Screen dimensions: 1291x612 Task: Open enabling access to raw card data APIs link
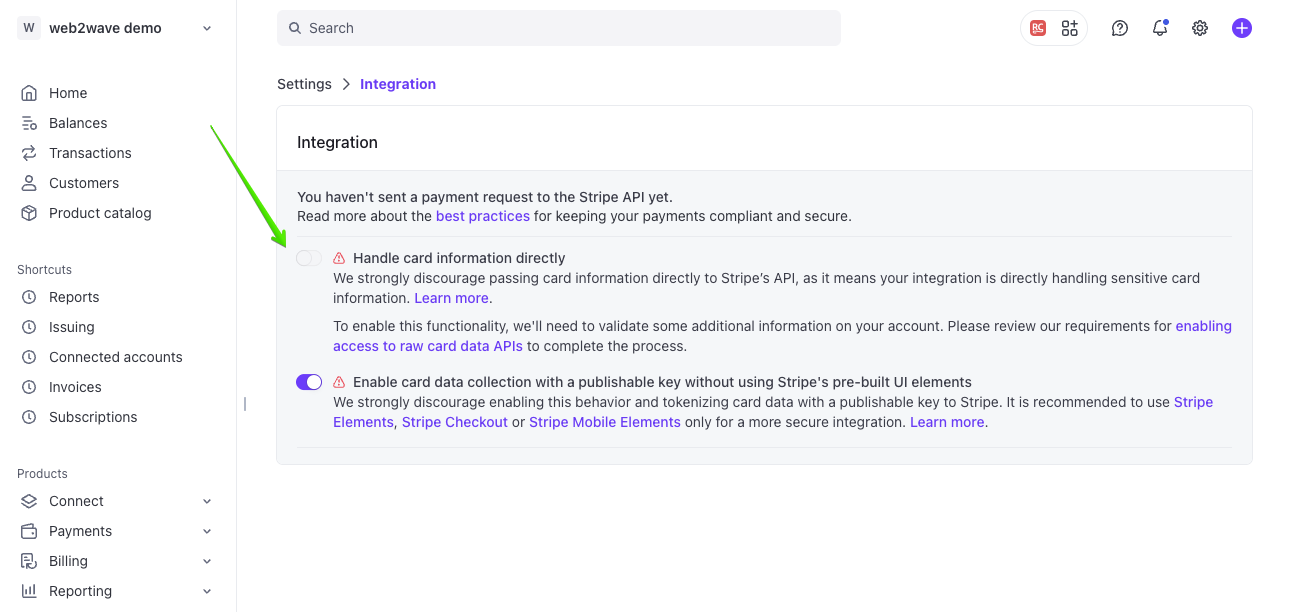coord(782,336)
